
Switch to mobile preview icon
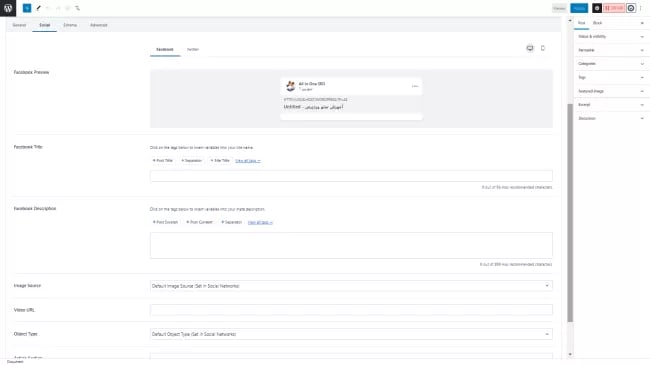pos(543,48)
